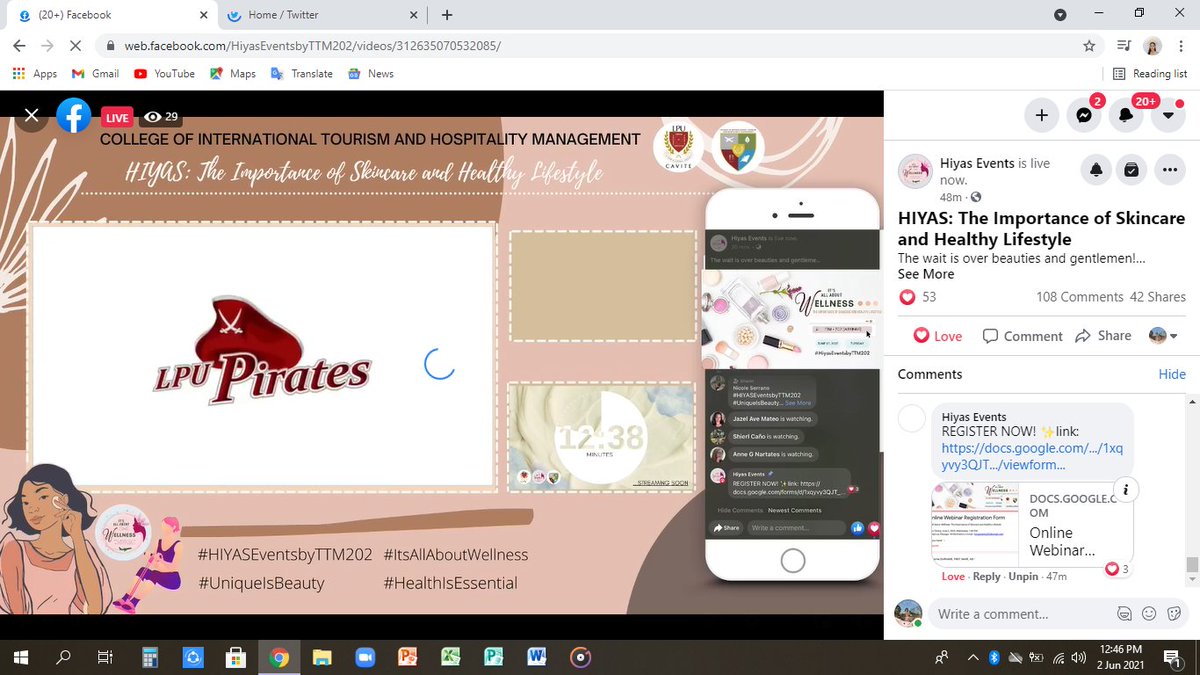
Task: Open the 42 Shares link
Action: tap(1157, 297)
